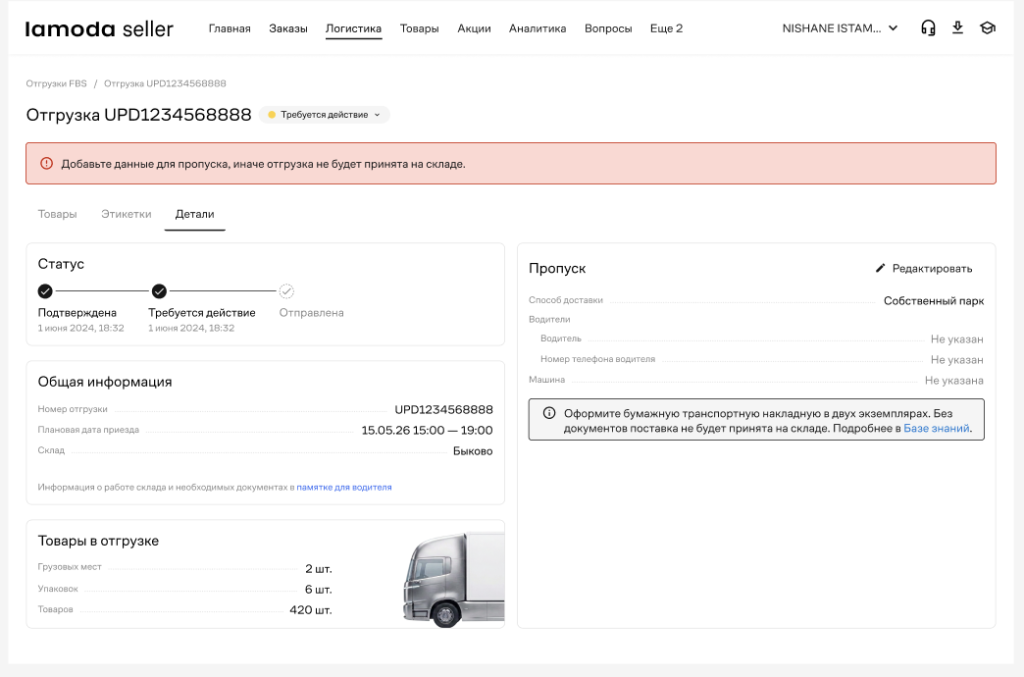This screenshot has height=677, width=1024.
Task: Click the Отгрузка UPD1234568888 breadcrumb
Action: pos(165,84)
